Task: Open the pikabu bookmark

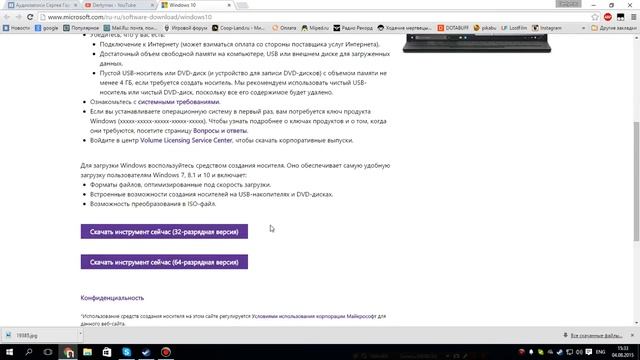Action: [485, 28]
